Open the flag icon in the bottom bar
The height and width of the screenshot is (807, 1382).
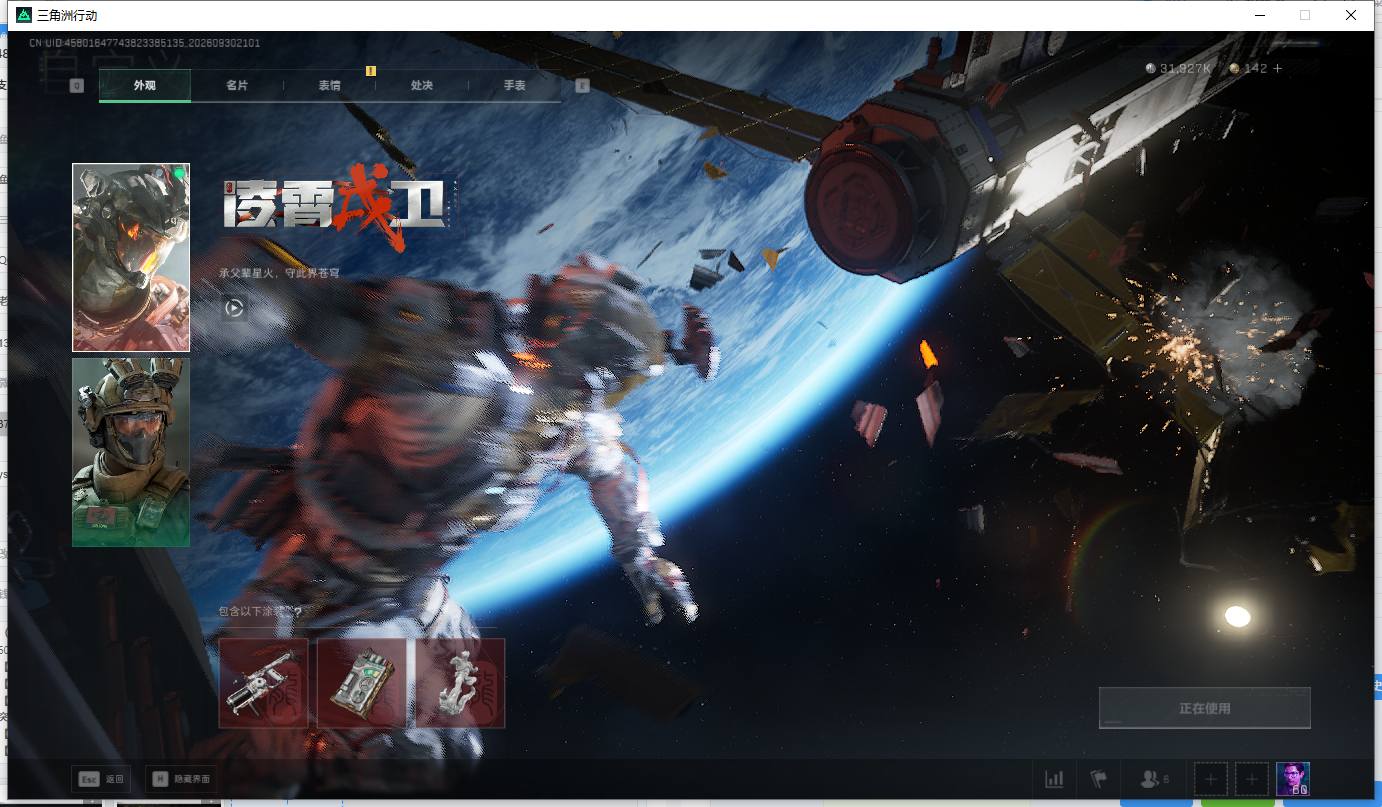[x=1099, y=779]
